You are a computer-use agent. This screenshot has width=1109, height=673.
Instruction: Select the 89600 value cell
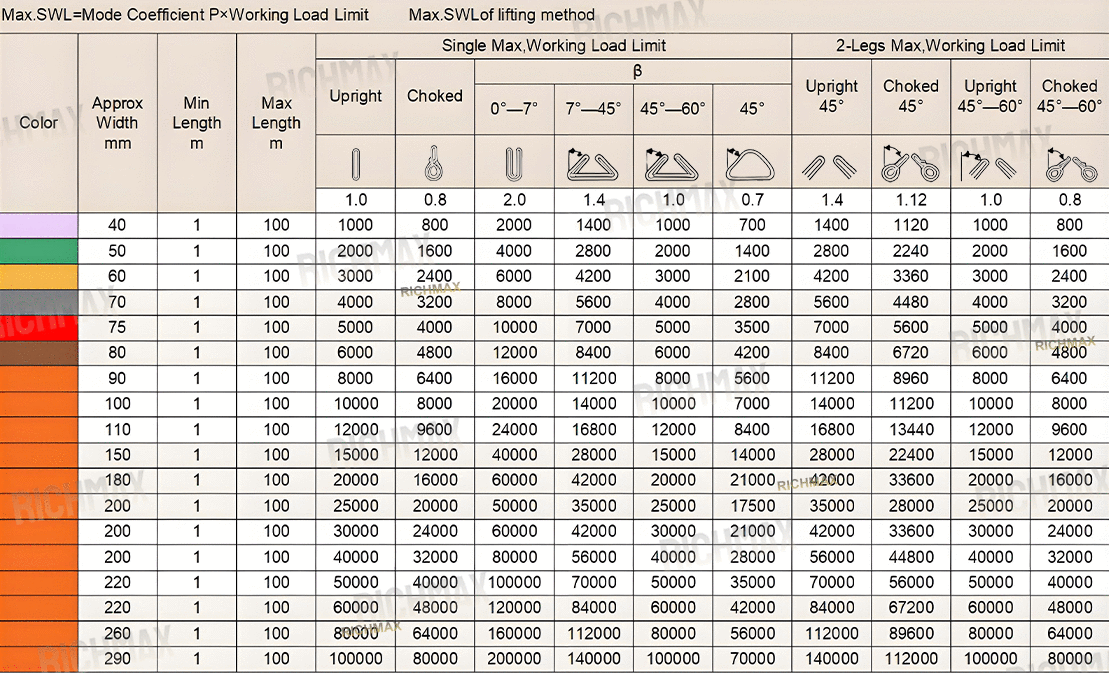pos(910,633)
